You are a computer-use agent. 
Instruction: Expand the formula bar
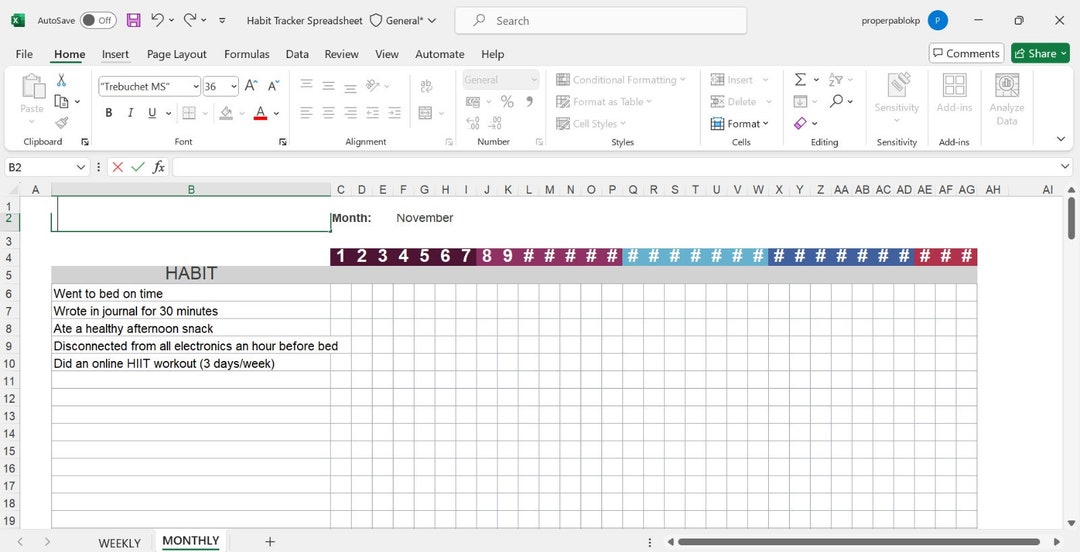pyautogui.click(x=1066, y=167)
